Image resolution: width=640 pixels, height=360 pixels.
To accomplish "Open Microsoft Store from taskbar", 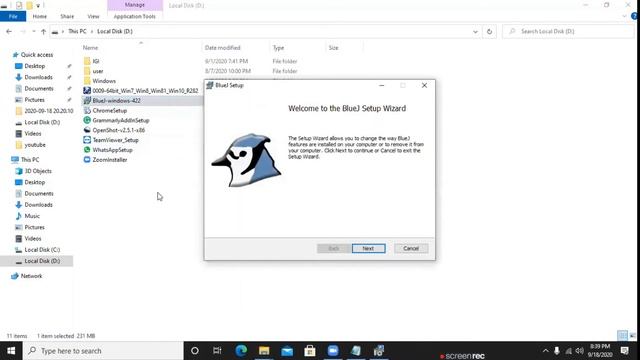I will (x=310, y=351).
